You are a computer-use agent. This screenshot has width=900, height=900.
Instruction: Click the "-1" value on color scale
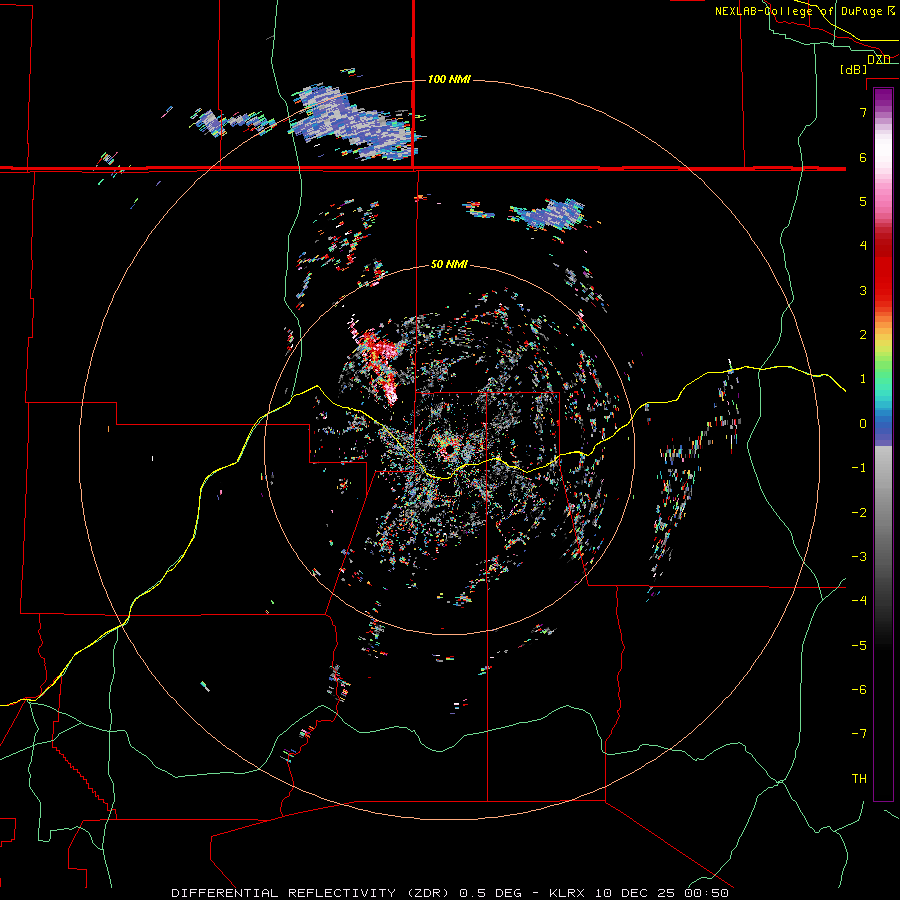(859, 468)
